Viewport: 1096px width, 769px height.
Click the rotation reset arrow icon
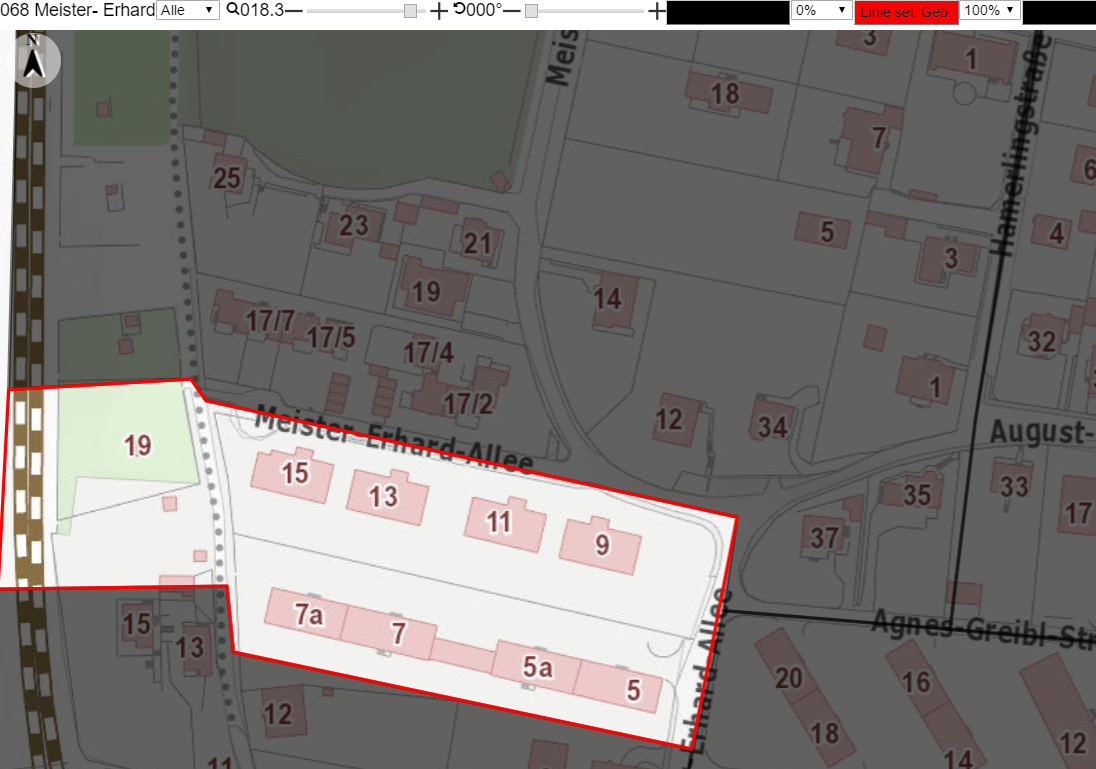point(459,8)
